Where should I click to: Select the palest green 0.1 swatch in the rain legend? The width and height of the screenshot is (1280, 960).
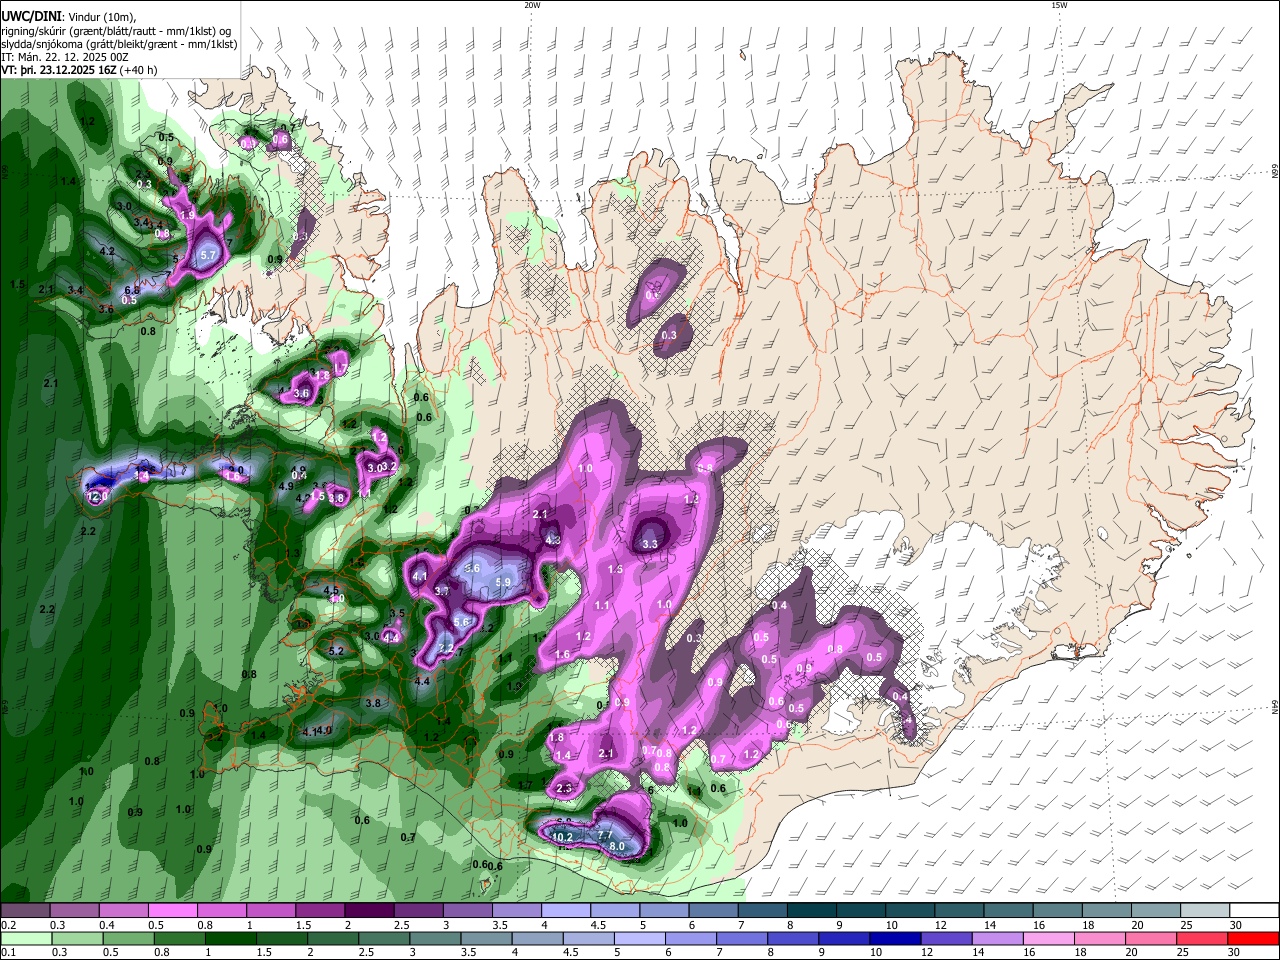pyautogui.click(x=25, y=938)
